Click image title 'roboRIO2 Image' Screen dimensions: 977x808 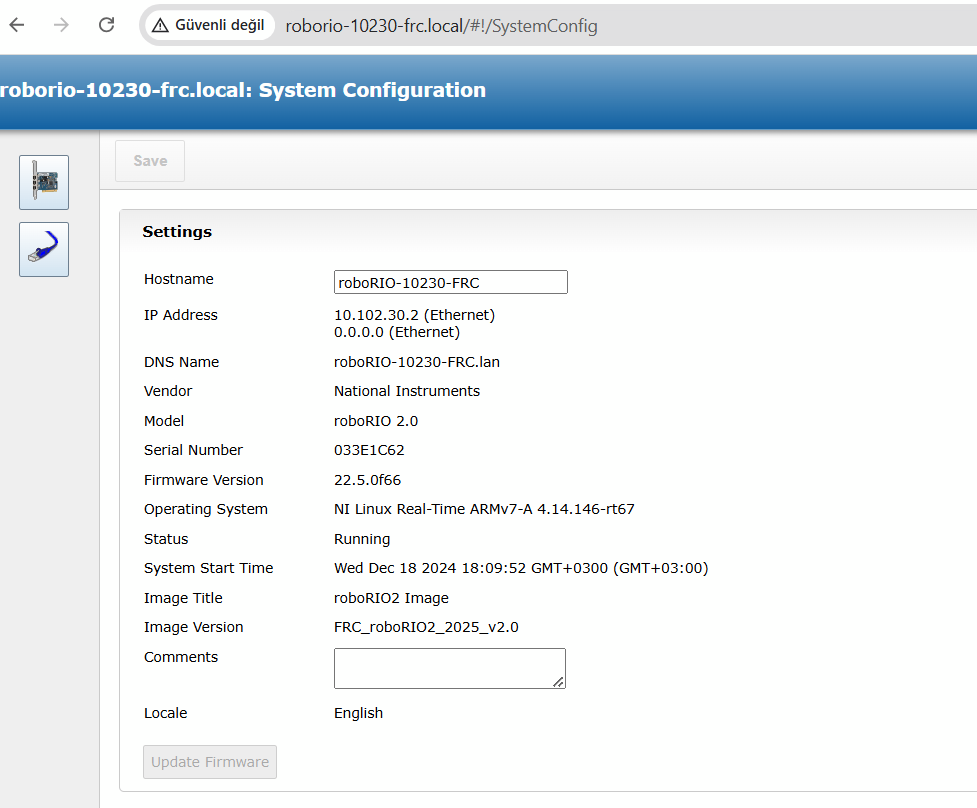click(x=391, y=598)
